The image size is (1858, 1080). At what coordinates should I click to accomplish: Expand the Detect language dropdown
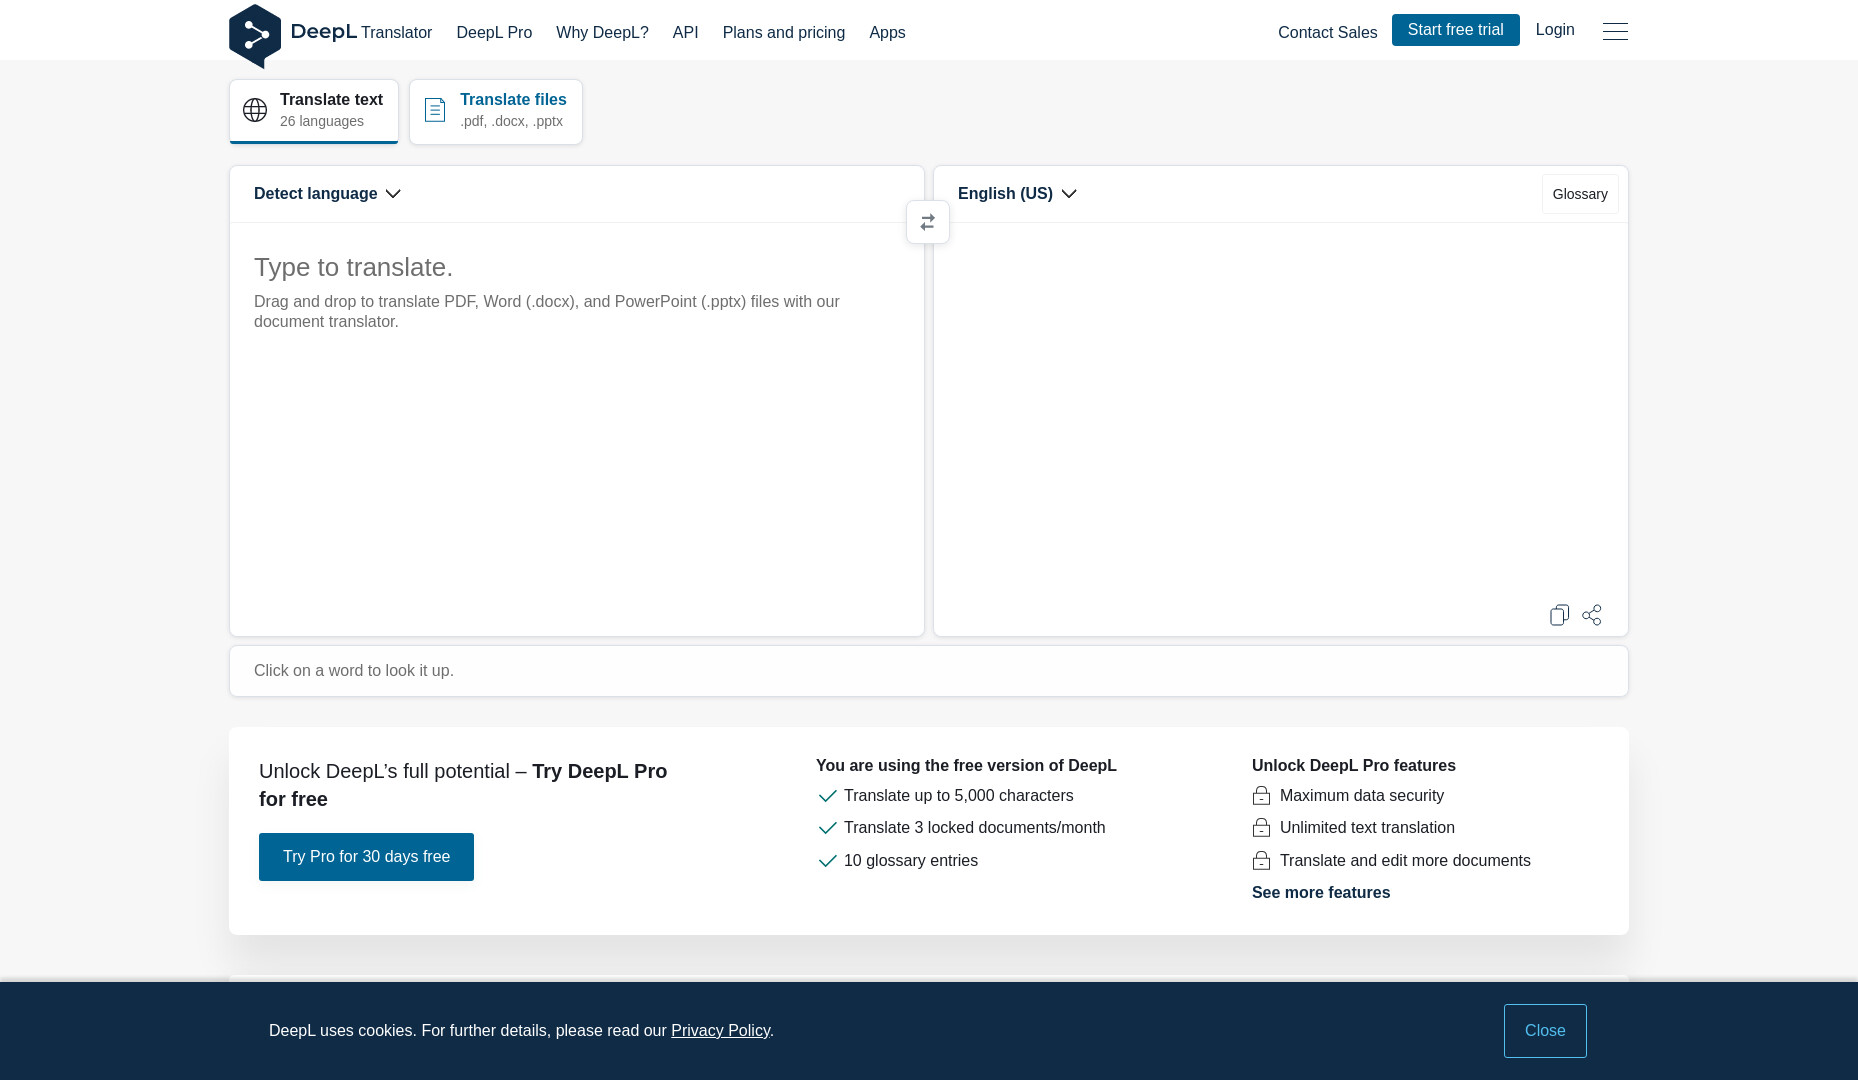tap(327, 194)
